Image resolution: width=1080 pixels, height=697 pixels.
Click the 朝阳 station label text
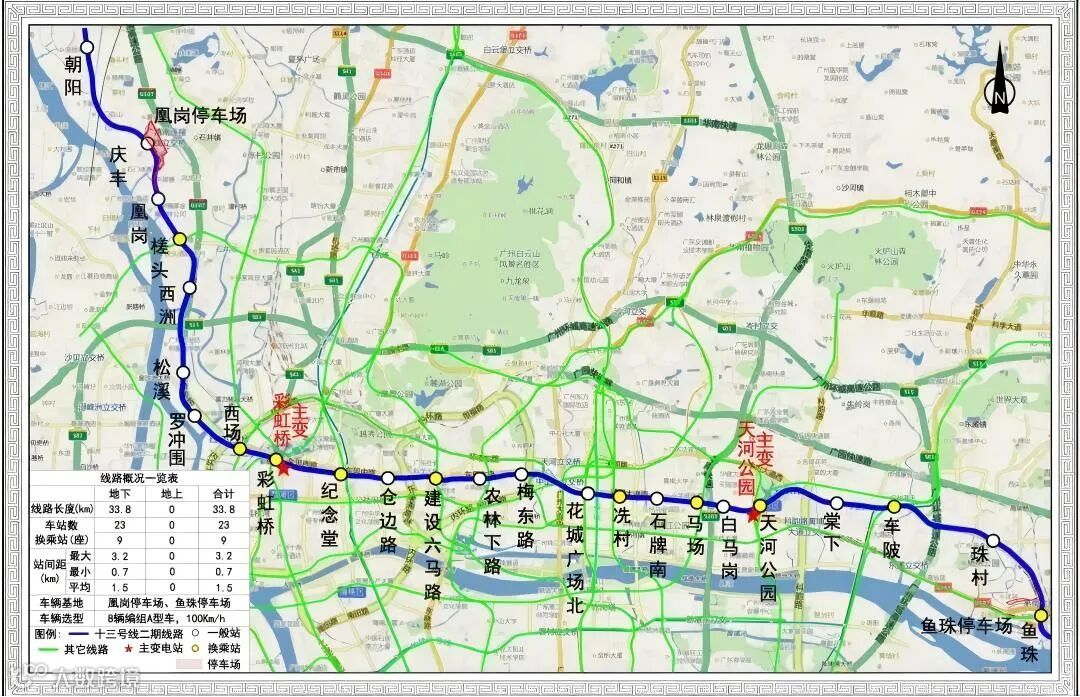pyautogui.click(x=73, y=75)
